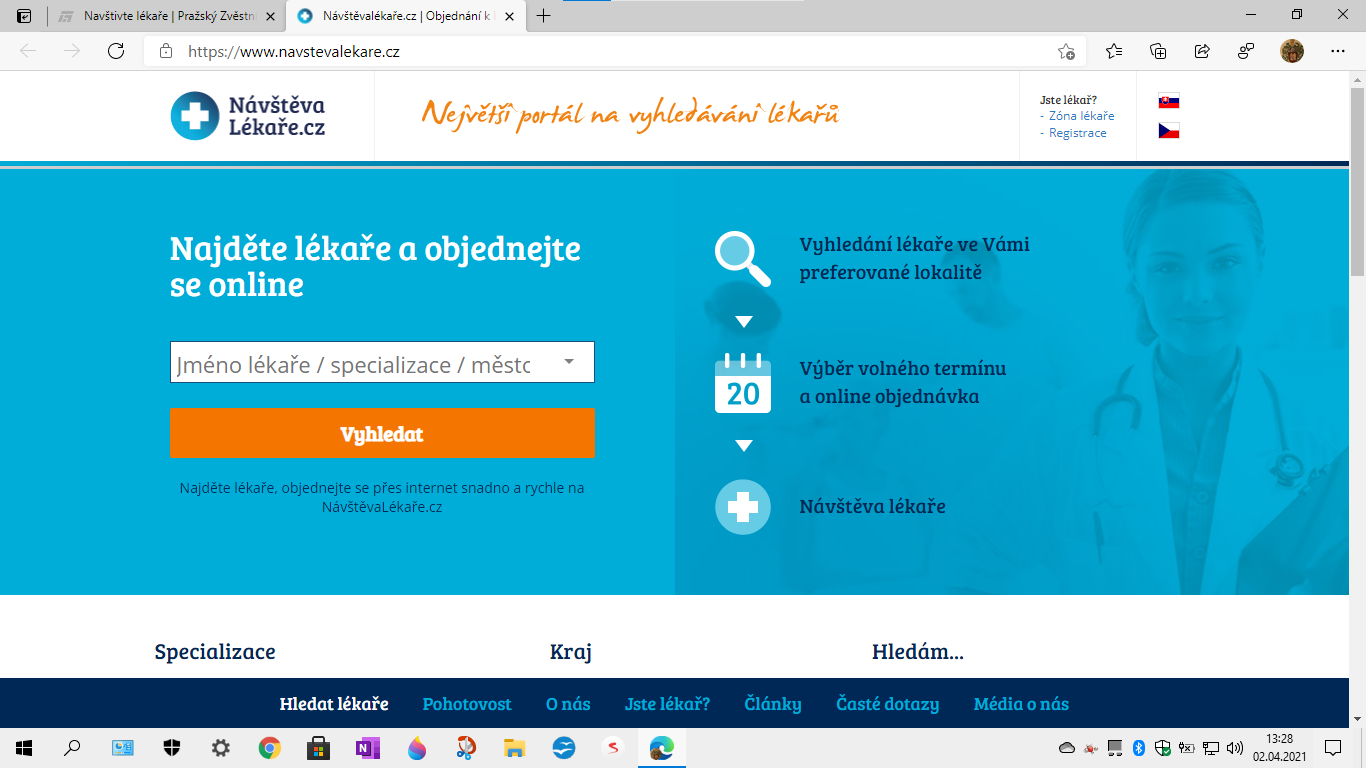Viewport: 1366px width, 768px height.
Task: Open the Registrace link
Action: (1080, 133)
